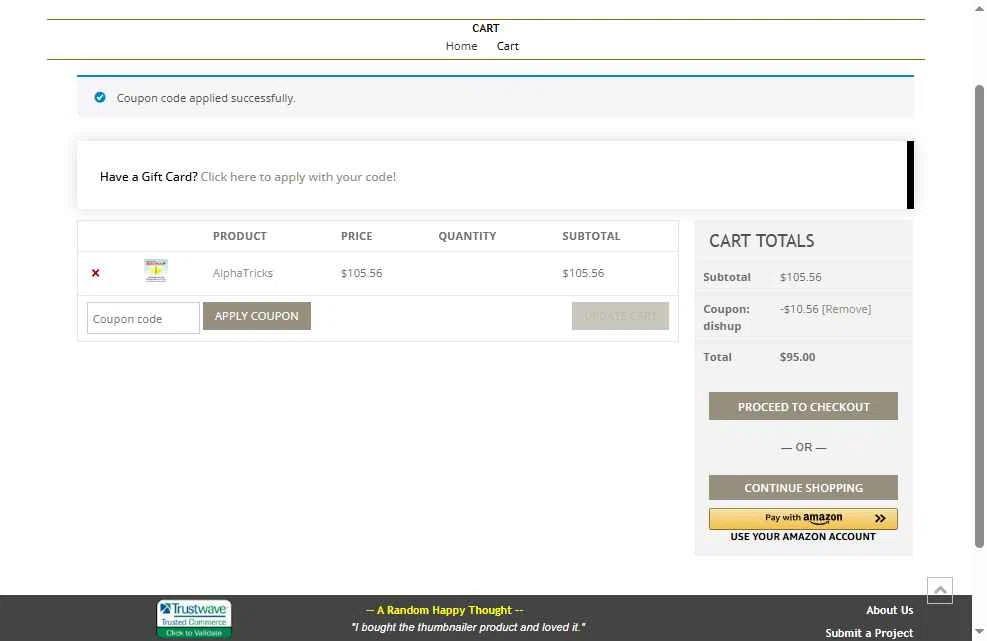Open the gift card code link
This screenshot has height=641, width=987.
pyautogui.click(x=298, y=177)
